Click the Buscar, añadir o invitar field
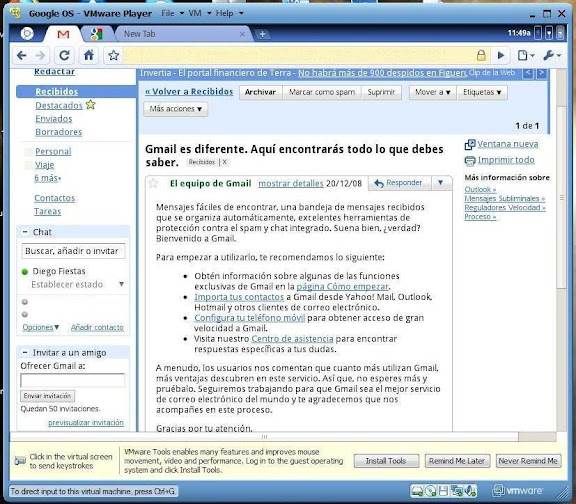 pyautogui.click(x=73, y=251)
